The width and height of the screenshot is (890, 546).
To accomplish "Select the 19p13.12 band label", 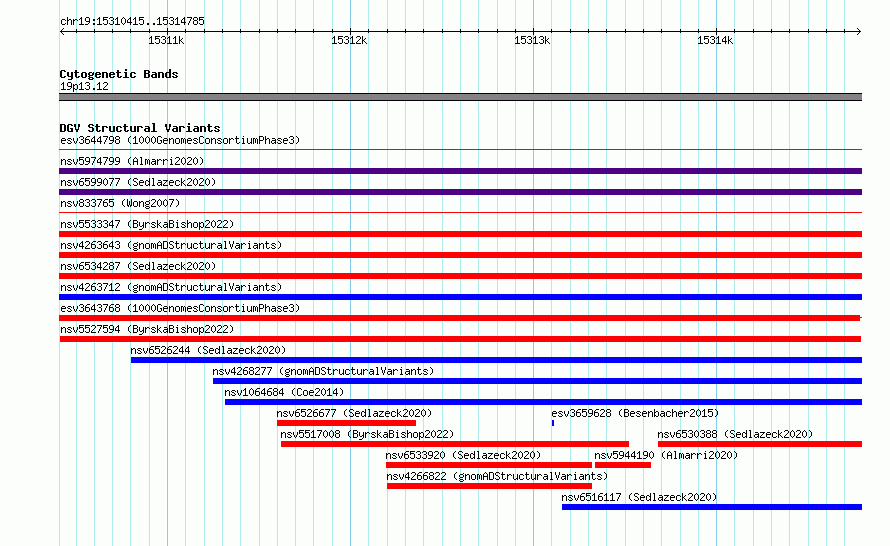I will 84,86.
